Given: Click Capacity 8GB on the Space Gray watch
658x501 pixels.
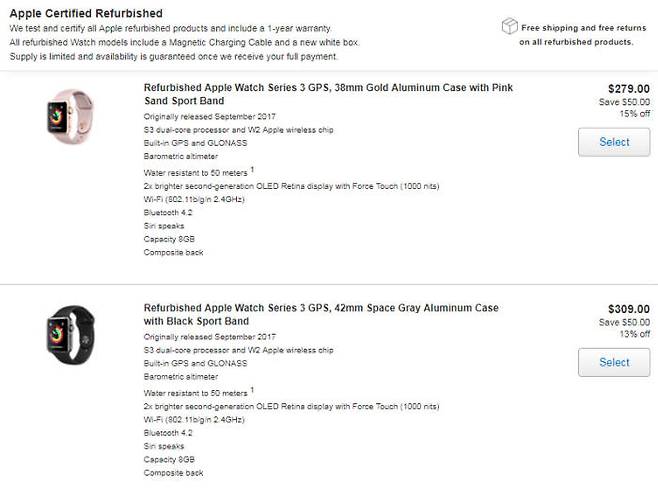Looking at the screenshot, I should 169,460.
